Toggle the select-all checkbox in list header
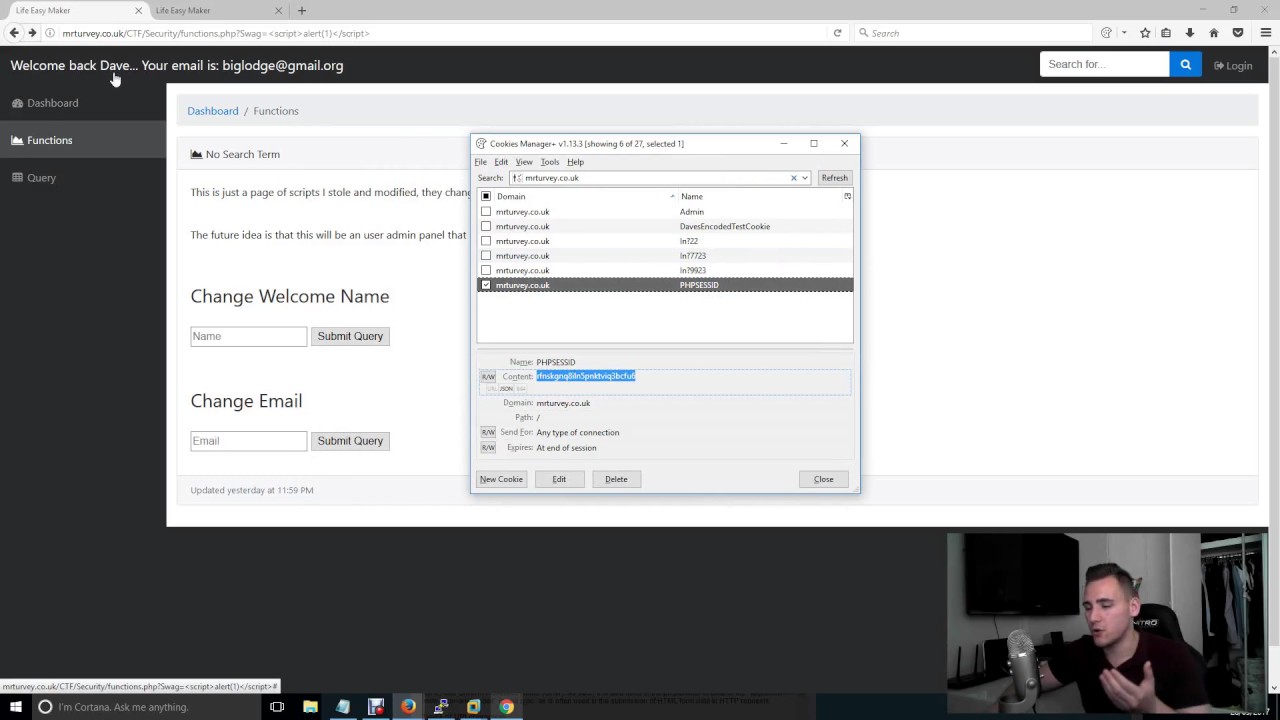The image size is (1280, 720). click(x=486, y=196)
